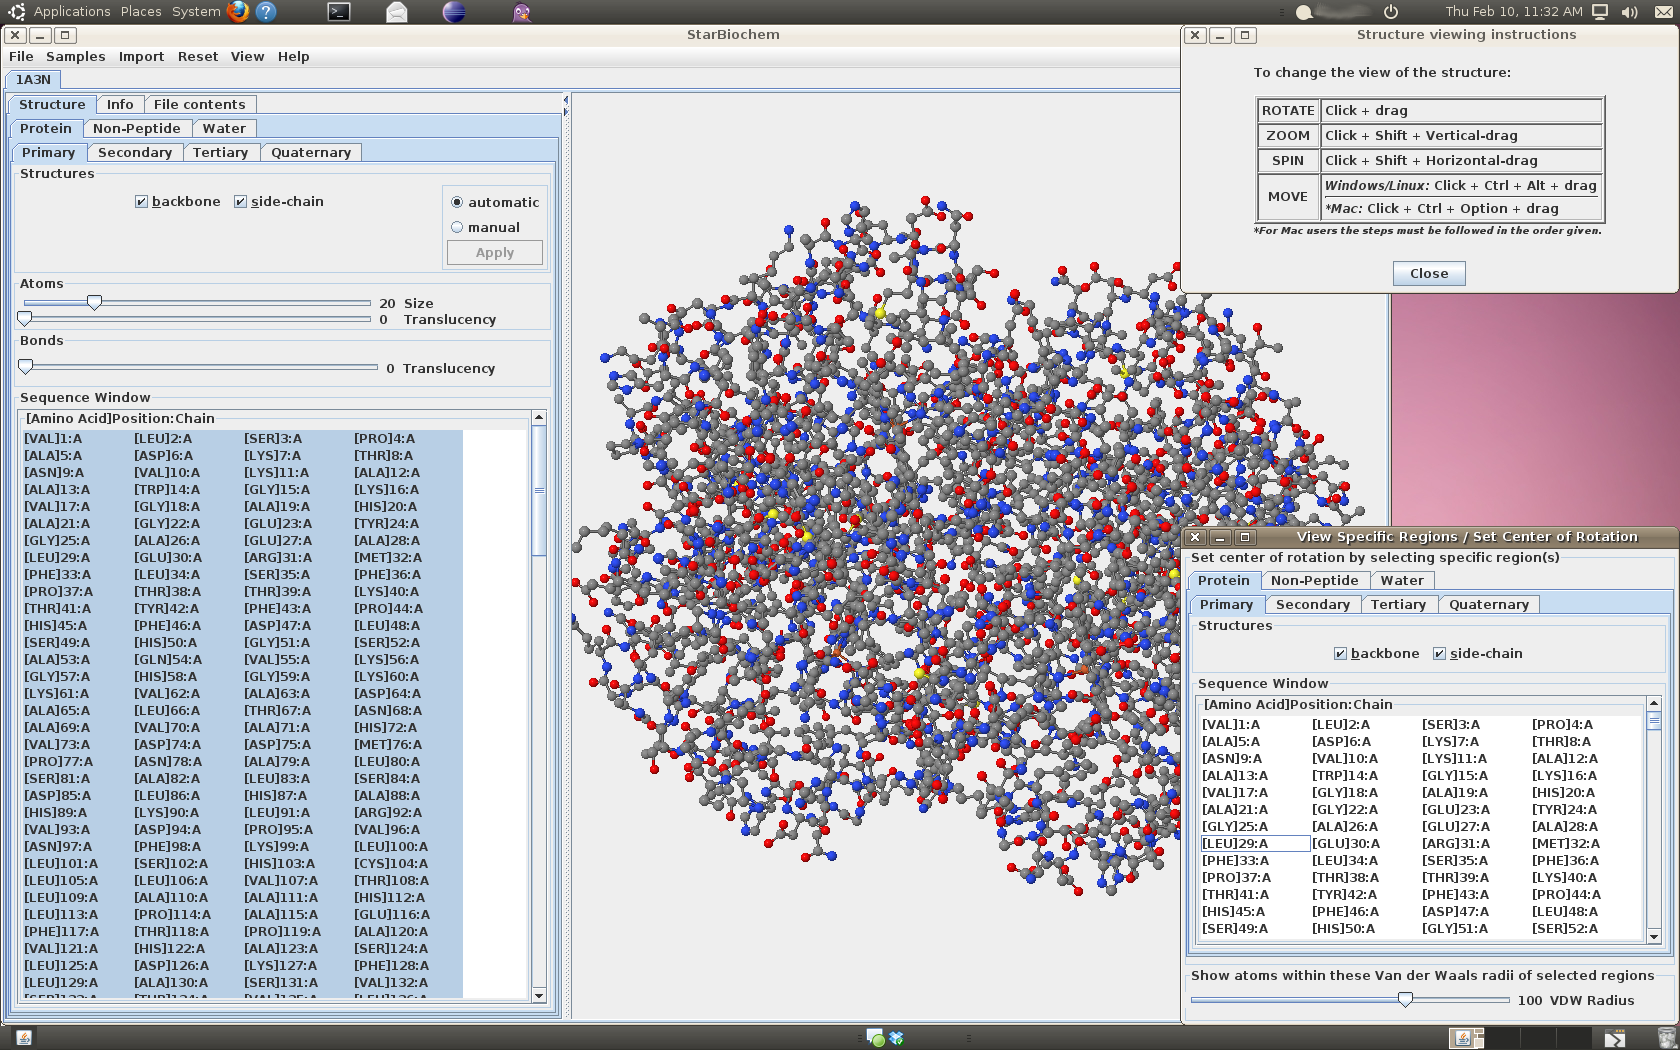Click the blue help question-mark icon
The image size is (1680, 1050).
(x=266, y=12)
